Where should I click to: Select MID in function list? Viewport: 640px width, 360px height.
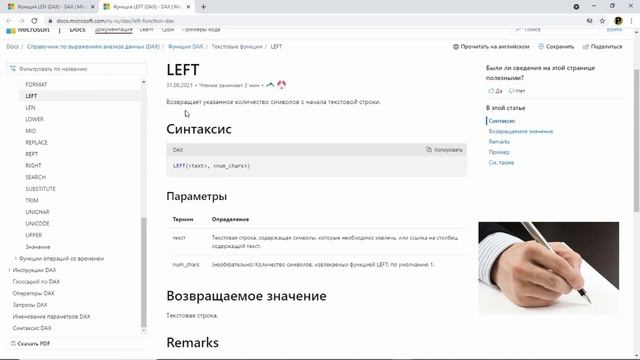coord(31,131)
